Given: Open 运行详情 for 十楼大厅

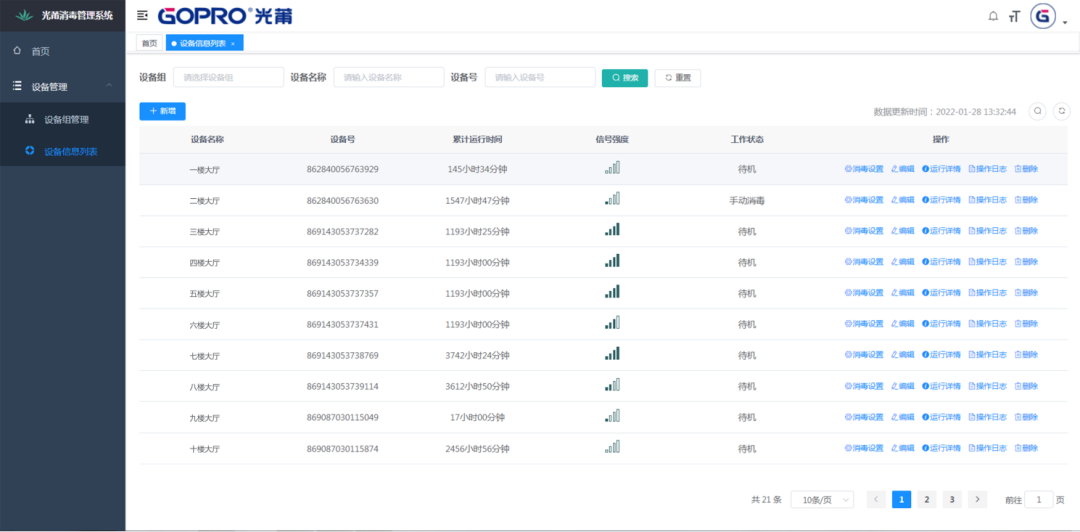Looking at the screenshot, I should click(941, 448).
